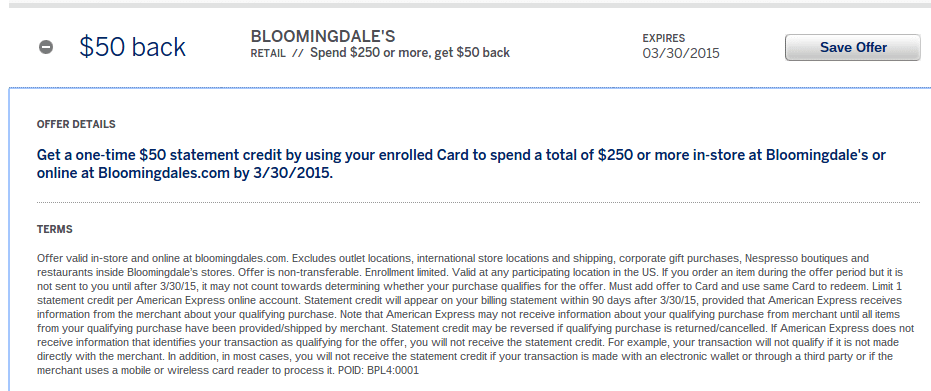Image resolution: width=931 pixels, height=391 pixels.
Task: Click the BLOOMINGDALE'S merchant heading
Action: pyautogui.click(x=323, y=36)
